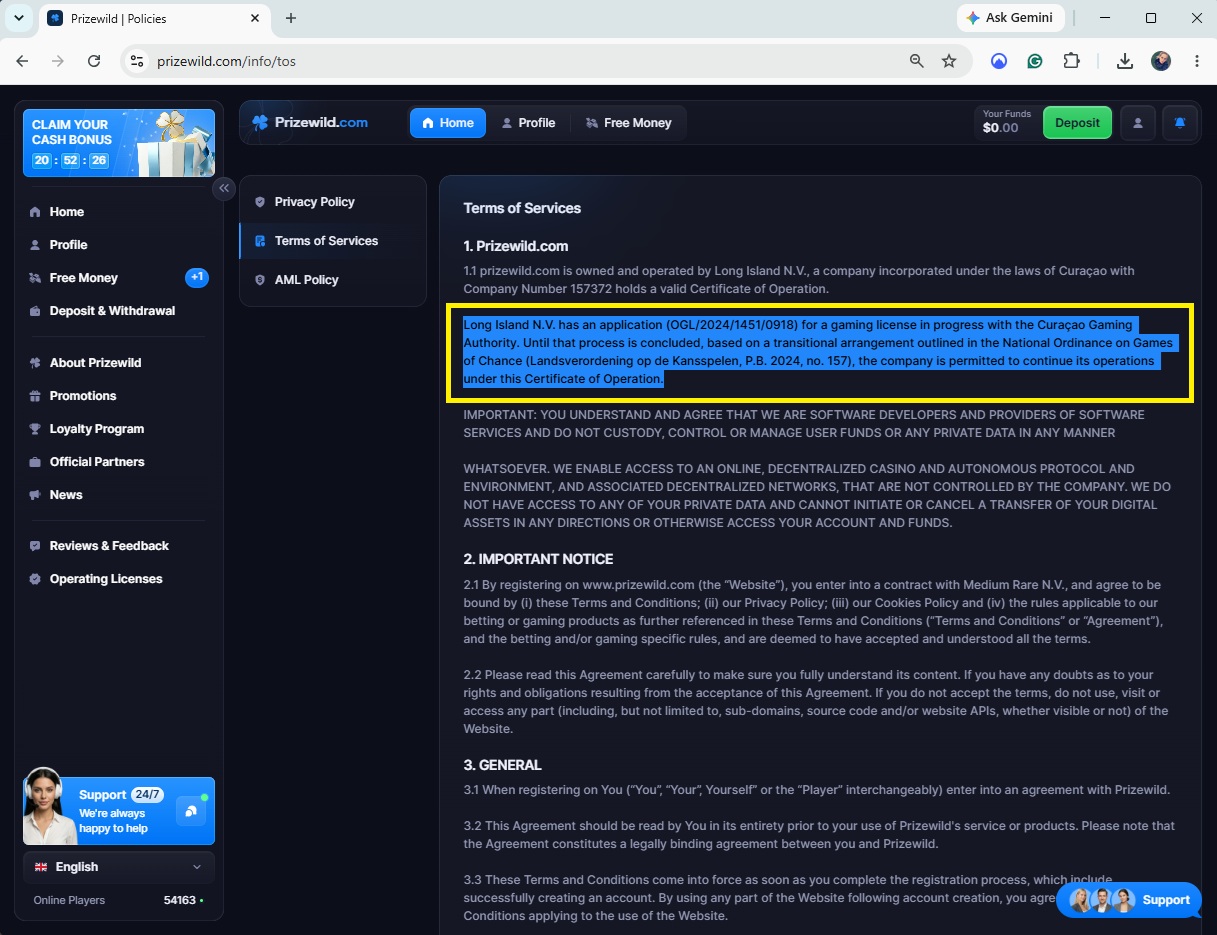Collapse the sidebar with double-chevron button

[224, 188]
